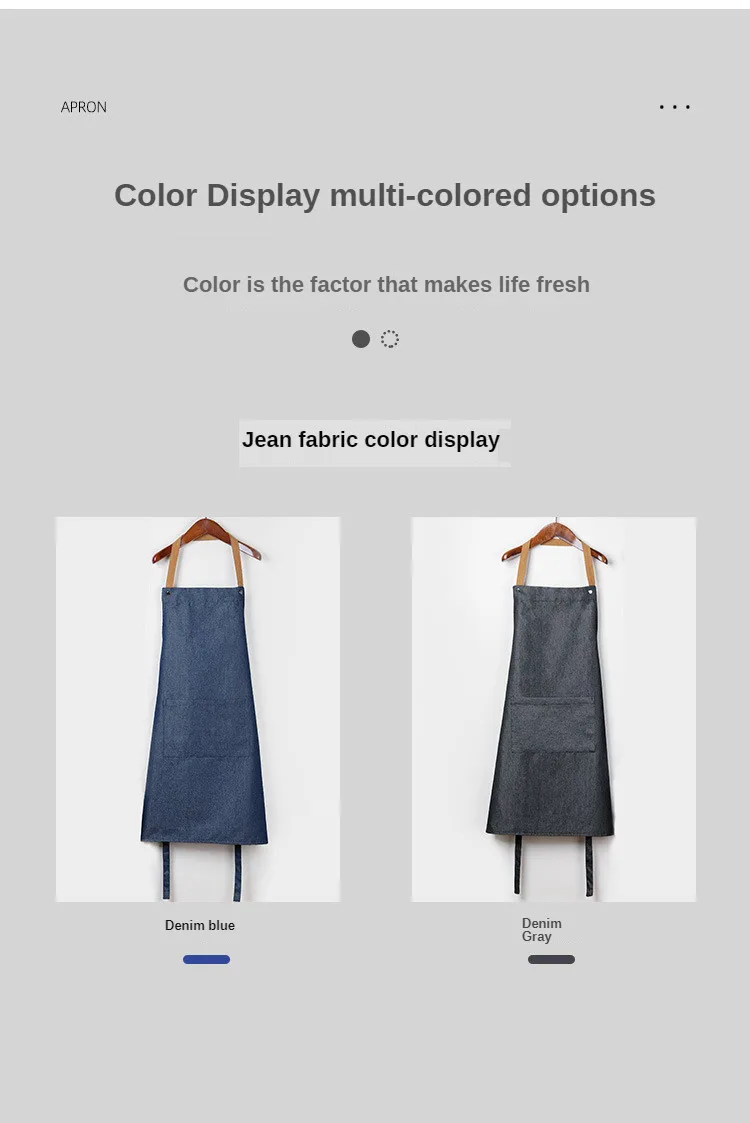This screenshot has width=750, height=1123.
Task: Pick the dark gray color swatch bar
Action: 552,960
